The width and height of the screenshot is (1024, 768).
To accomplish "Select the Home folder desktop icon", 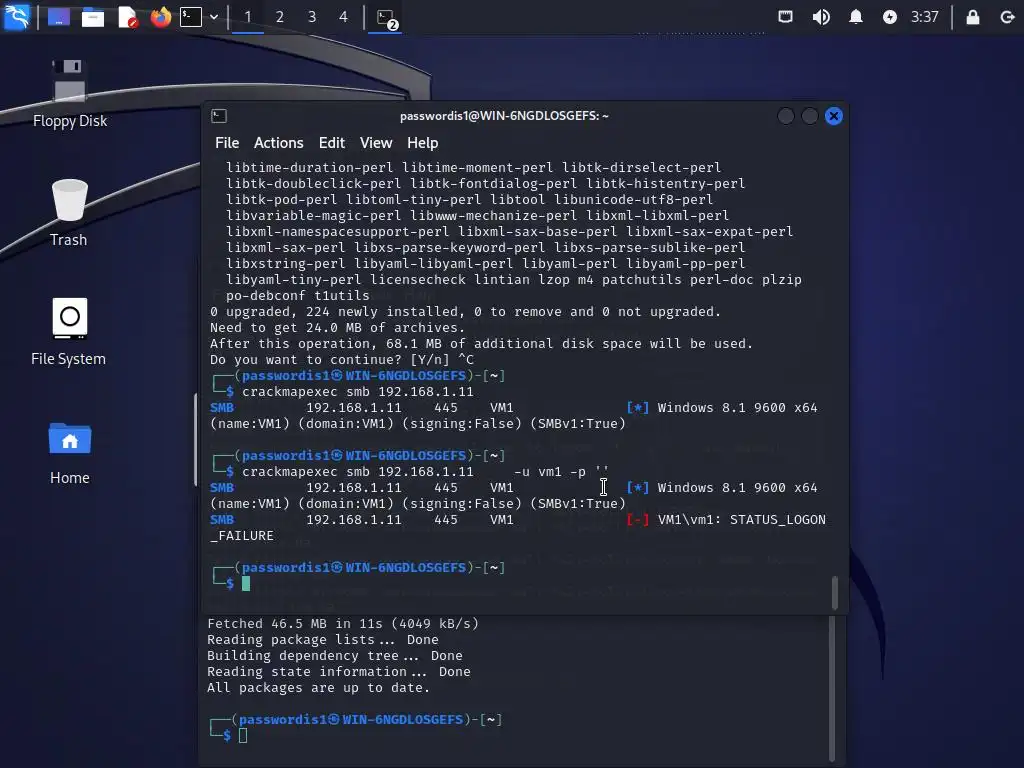I will coord(70,453).
